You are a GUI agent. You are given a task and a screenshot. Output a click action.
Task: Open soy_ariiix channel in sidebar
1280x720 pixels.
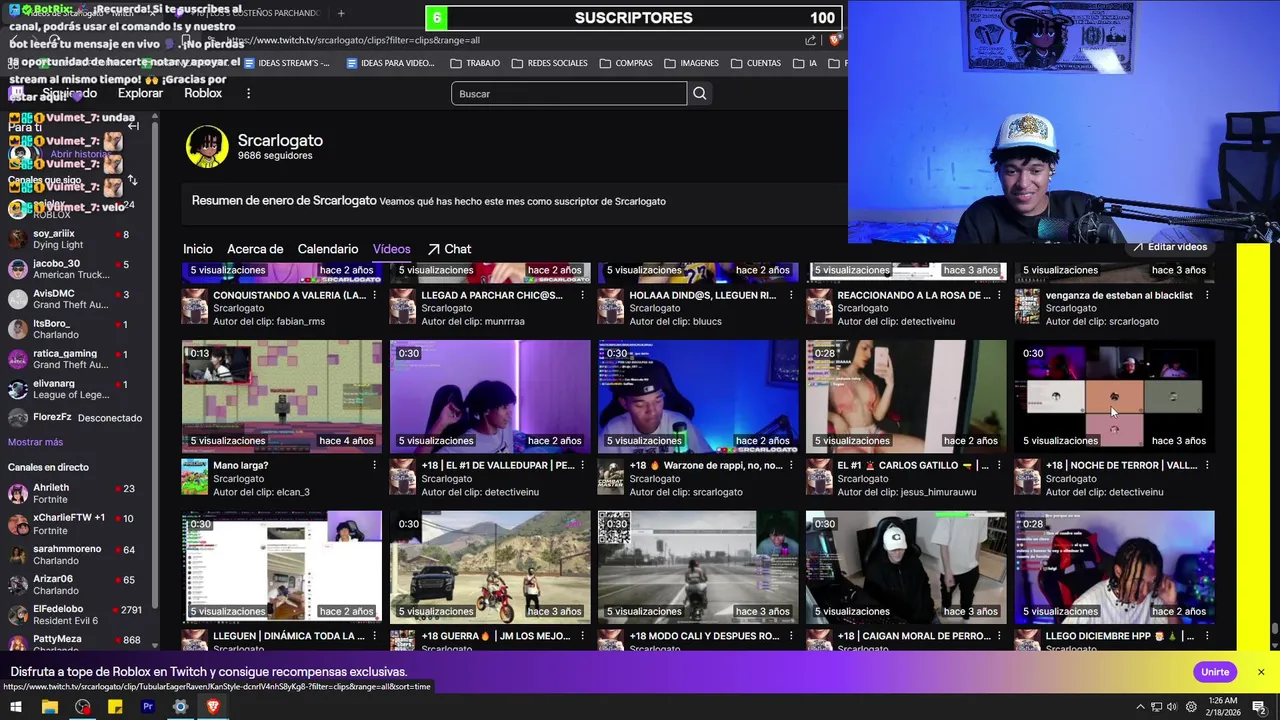click(x=76, y=239)
